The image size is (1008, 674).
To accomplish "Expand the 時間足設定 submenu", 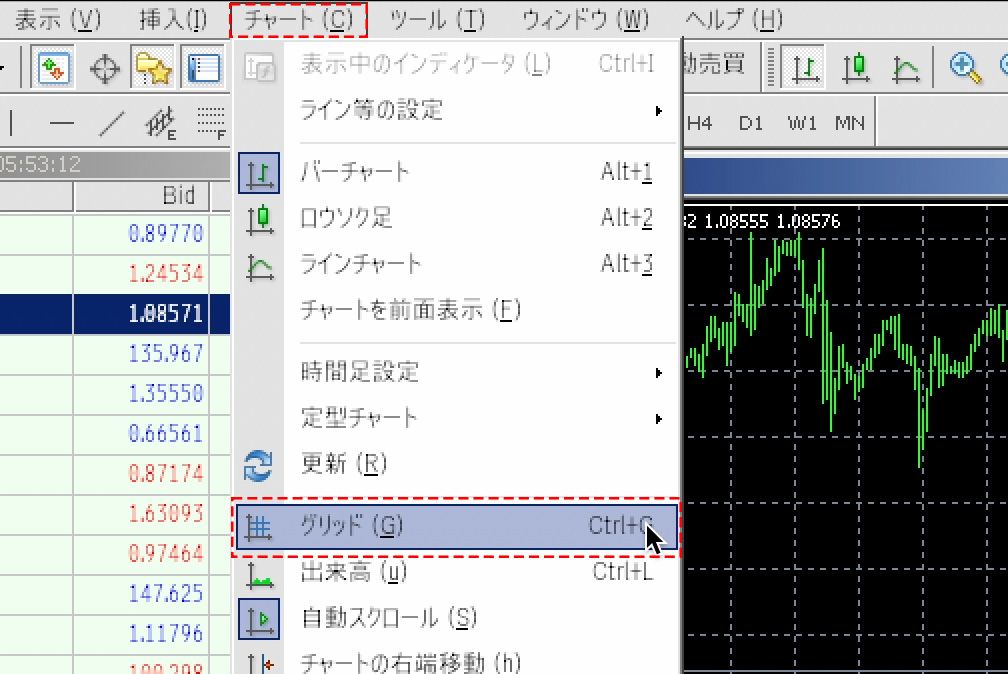I will coord(455,373).
